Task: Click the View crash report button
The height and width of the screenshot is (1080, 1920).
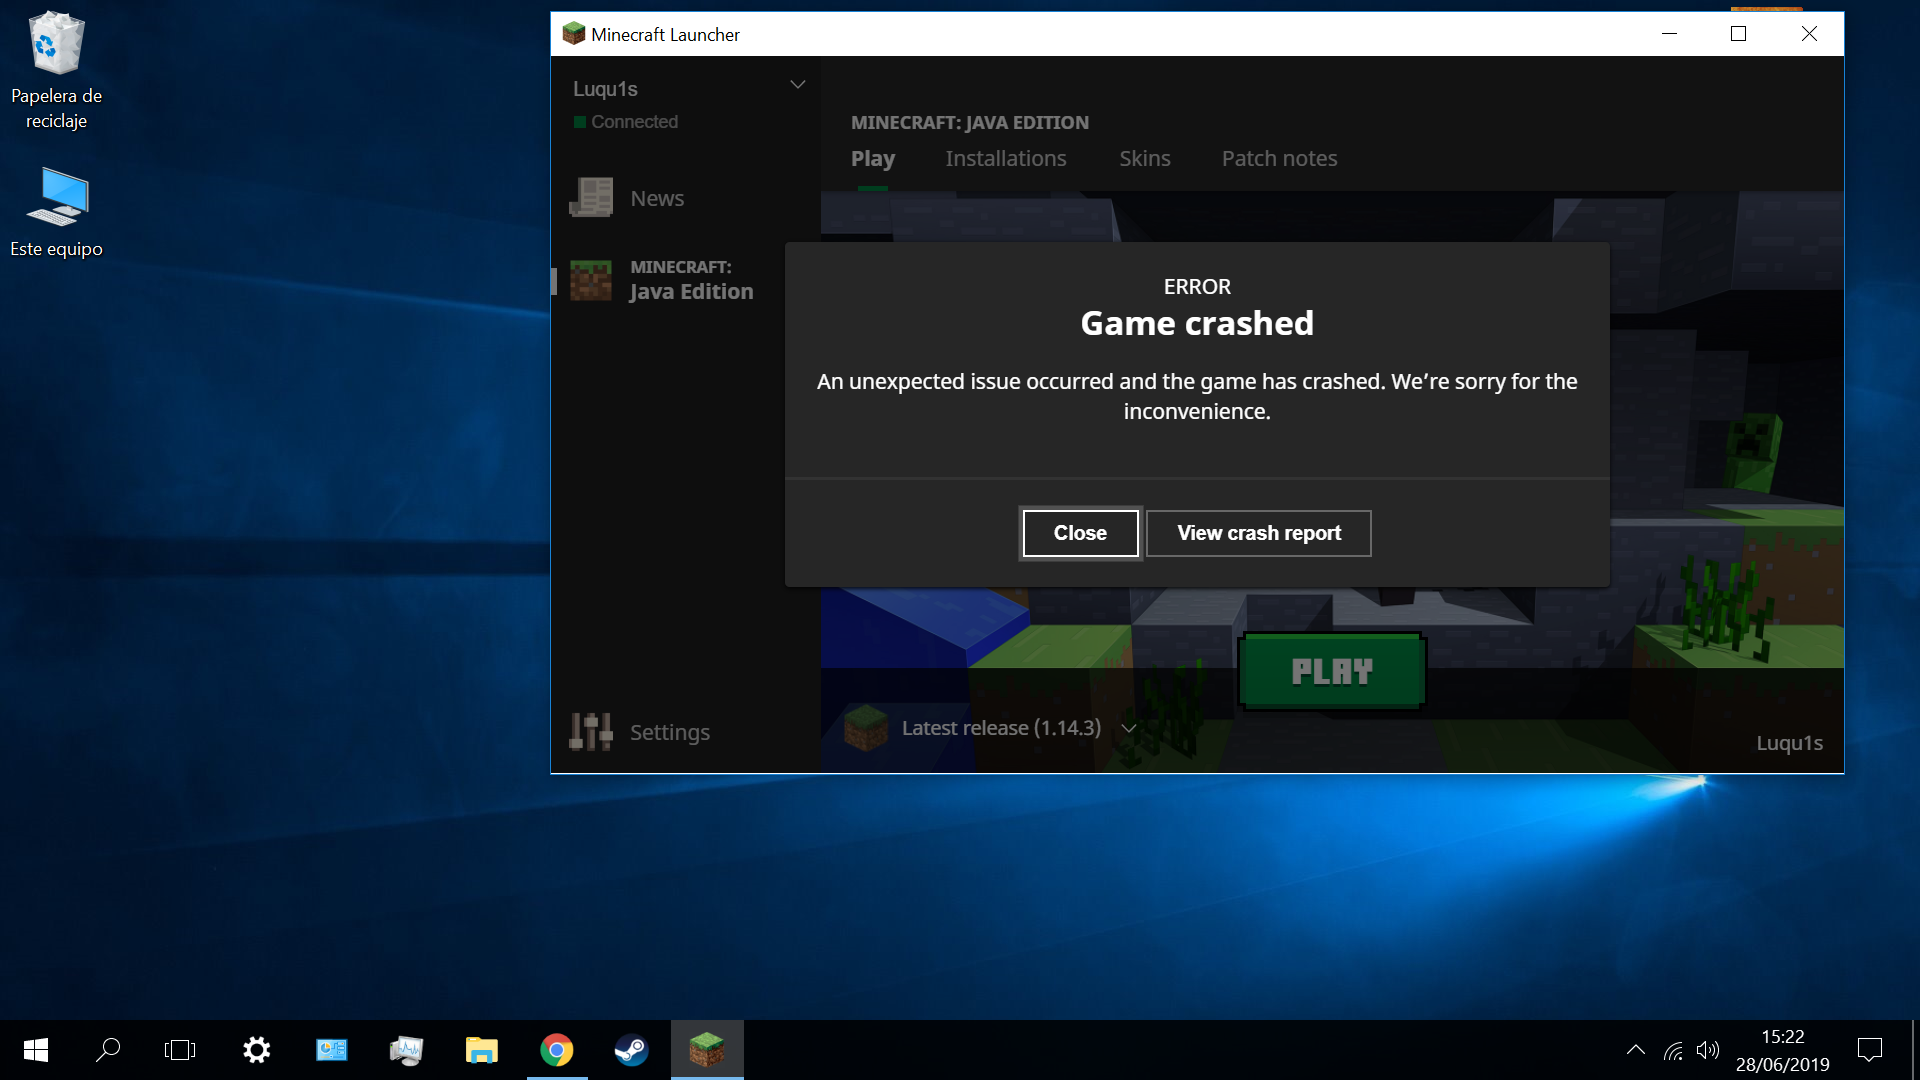Action: tap(1259, 533)
